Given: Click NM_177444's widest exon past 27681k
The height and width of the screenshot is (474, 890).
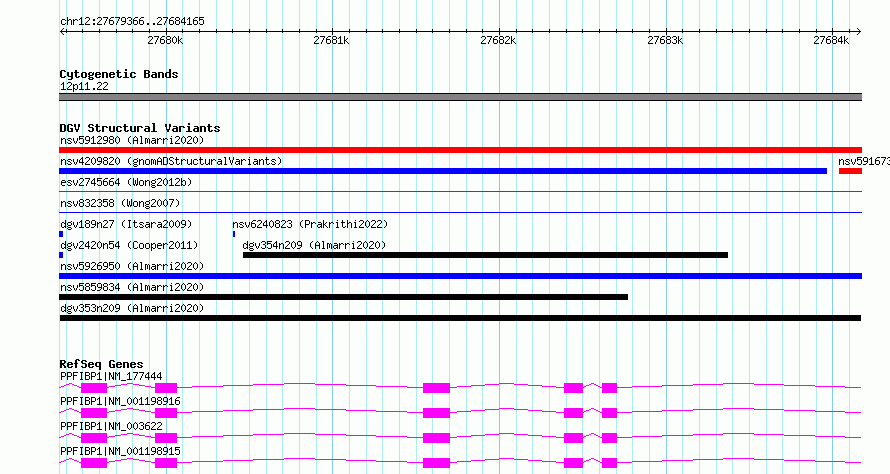Looking at the screenshot, I should tap(436, 388).
